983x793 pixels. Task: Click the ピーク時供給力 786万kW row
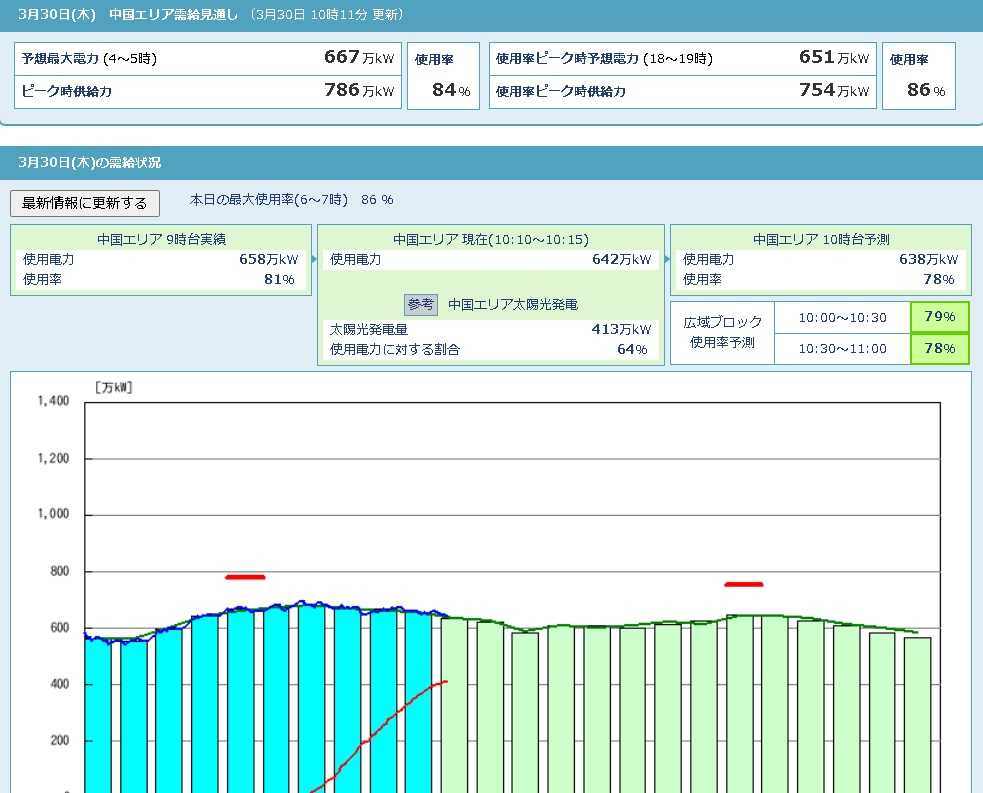click(207, 91)
